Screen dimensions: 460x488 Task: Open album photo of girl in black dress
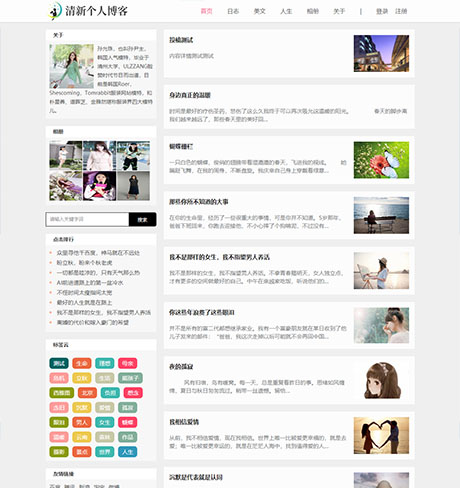click(133, 186)
